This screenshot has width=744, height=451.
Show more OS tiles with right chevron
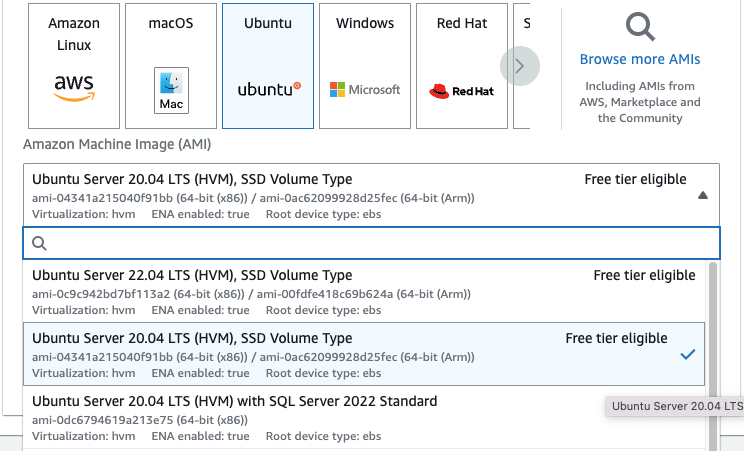[520, 66]
